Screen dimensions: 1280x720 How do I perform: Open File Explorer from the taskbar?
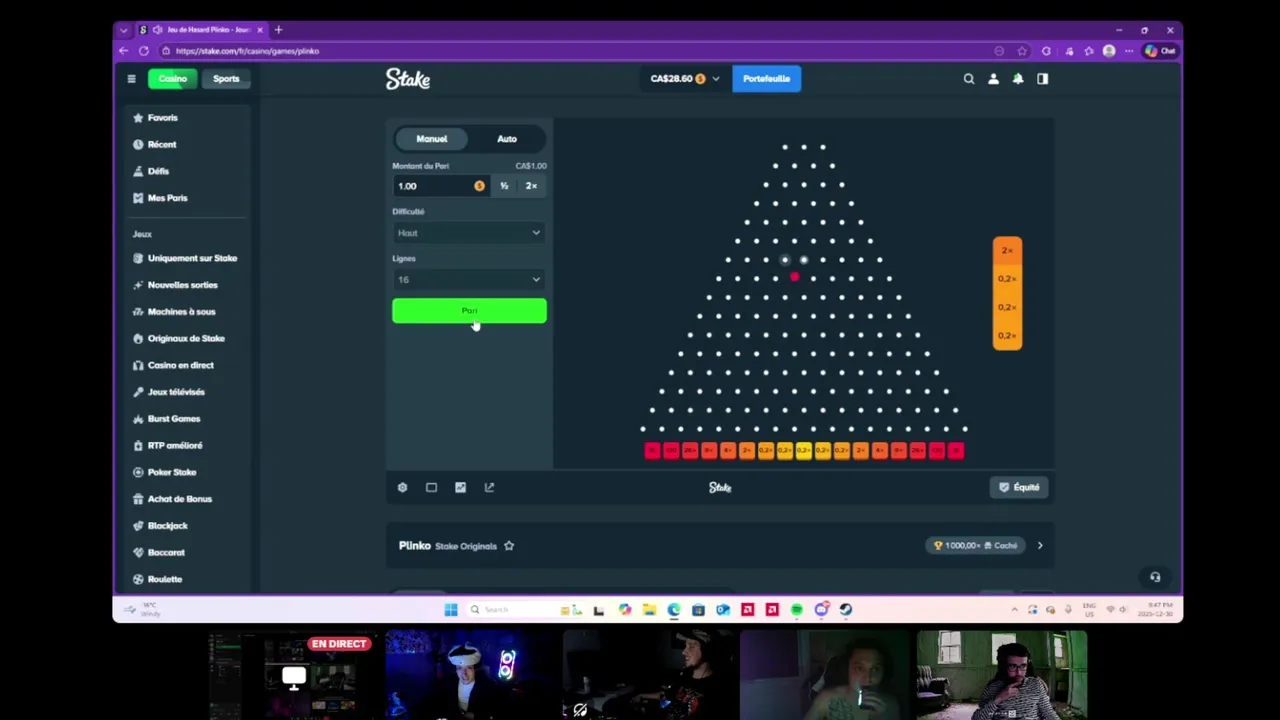(x=649, y=610)
